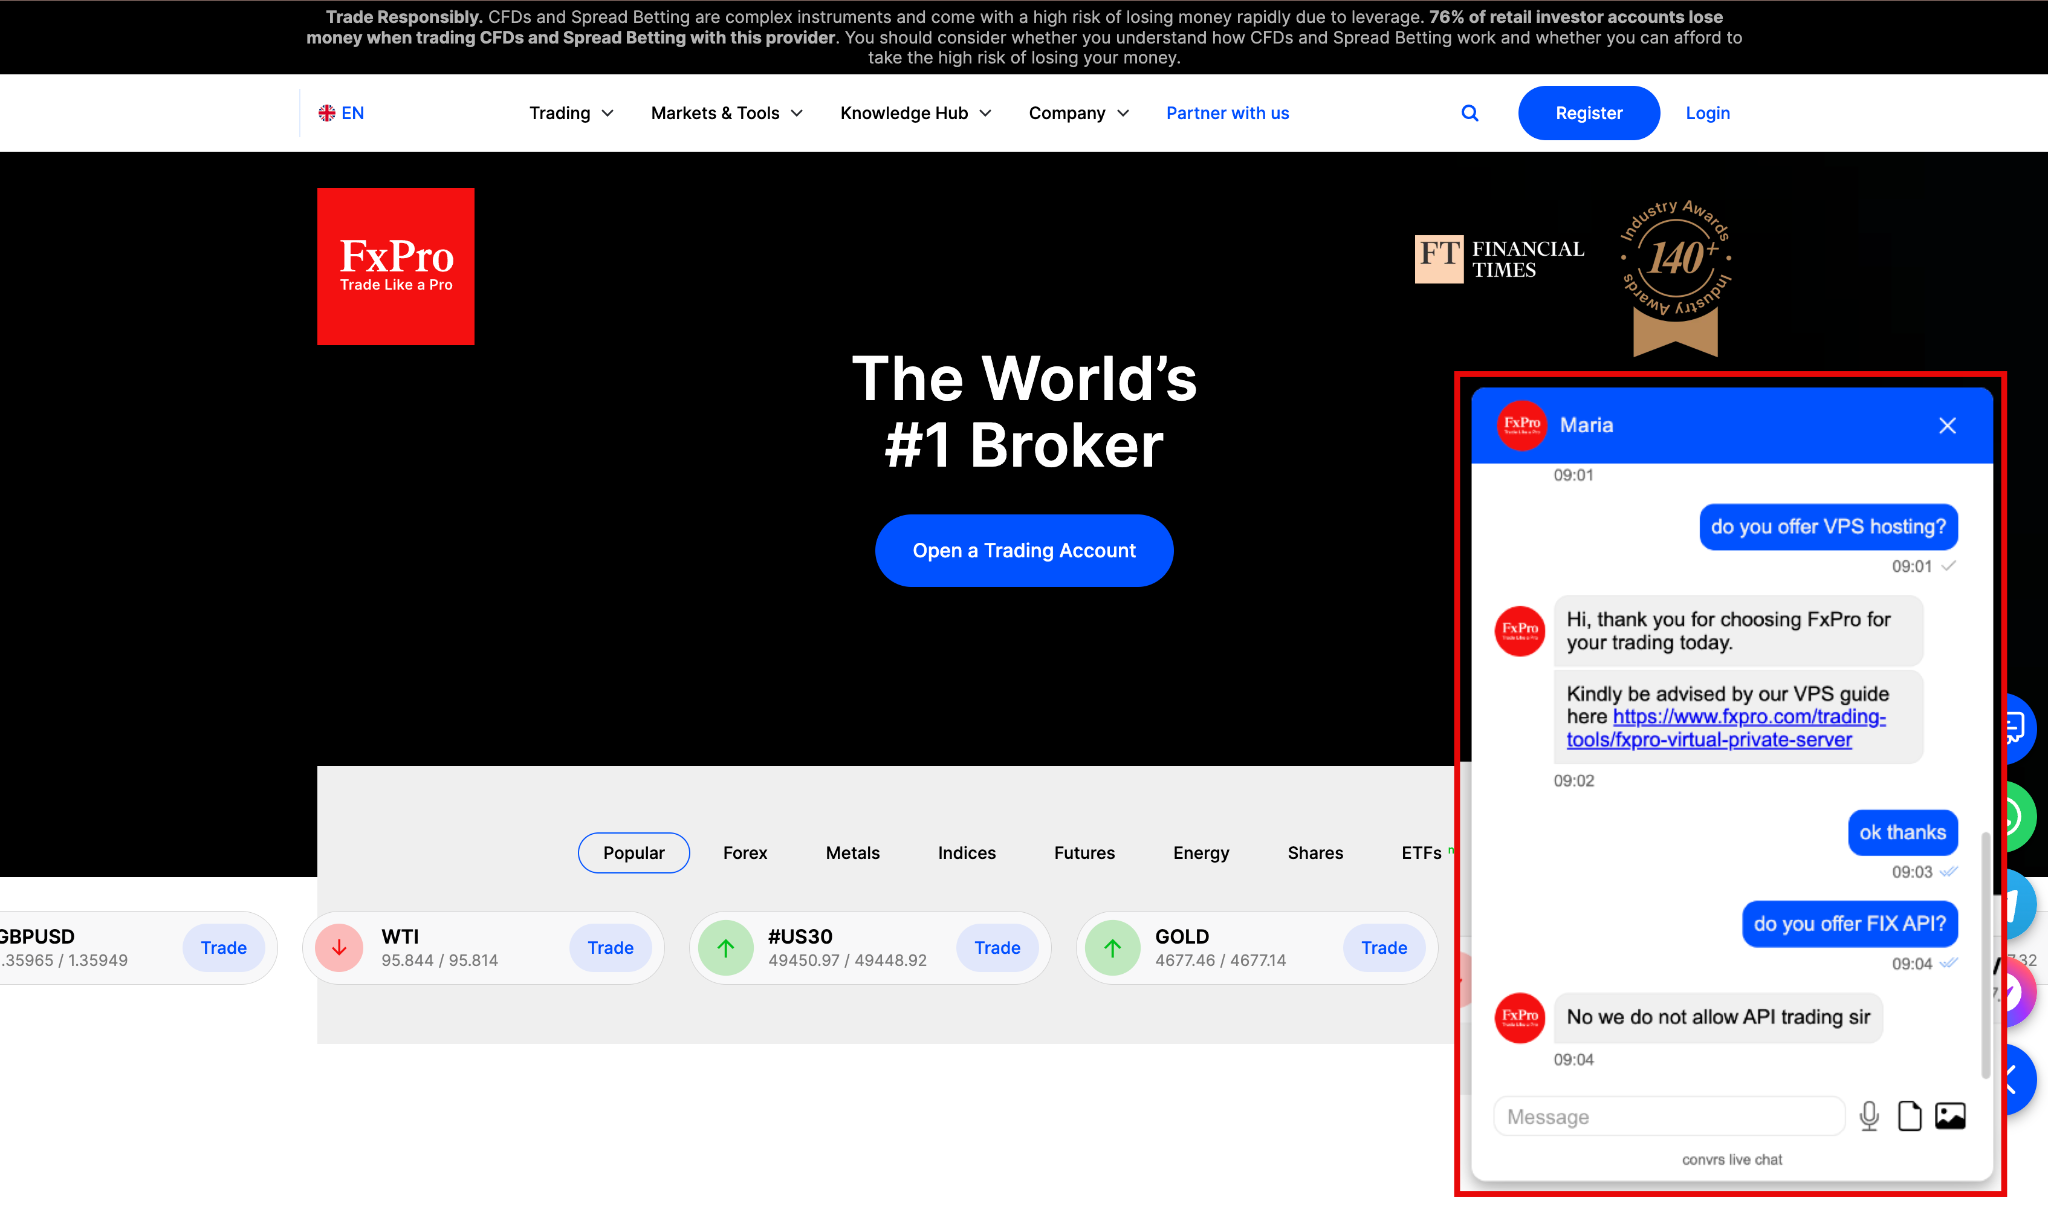Select the Forex tab
Viewport: 2048px width, 1205px height.
pos(745,853)
